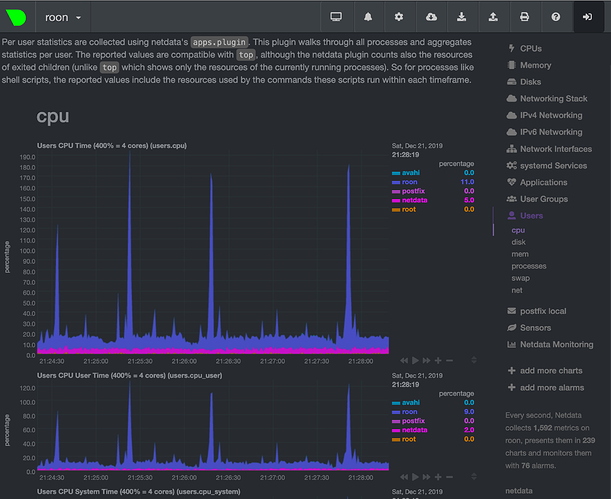Select the net submenu under Users
Screen dimensions: 611x499
pyautogui.click(x=517, y=291)
